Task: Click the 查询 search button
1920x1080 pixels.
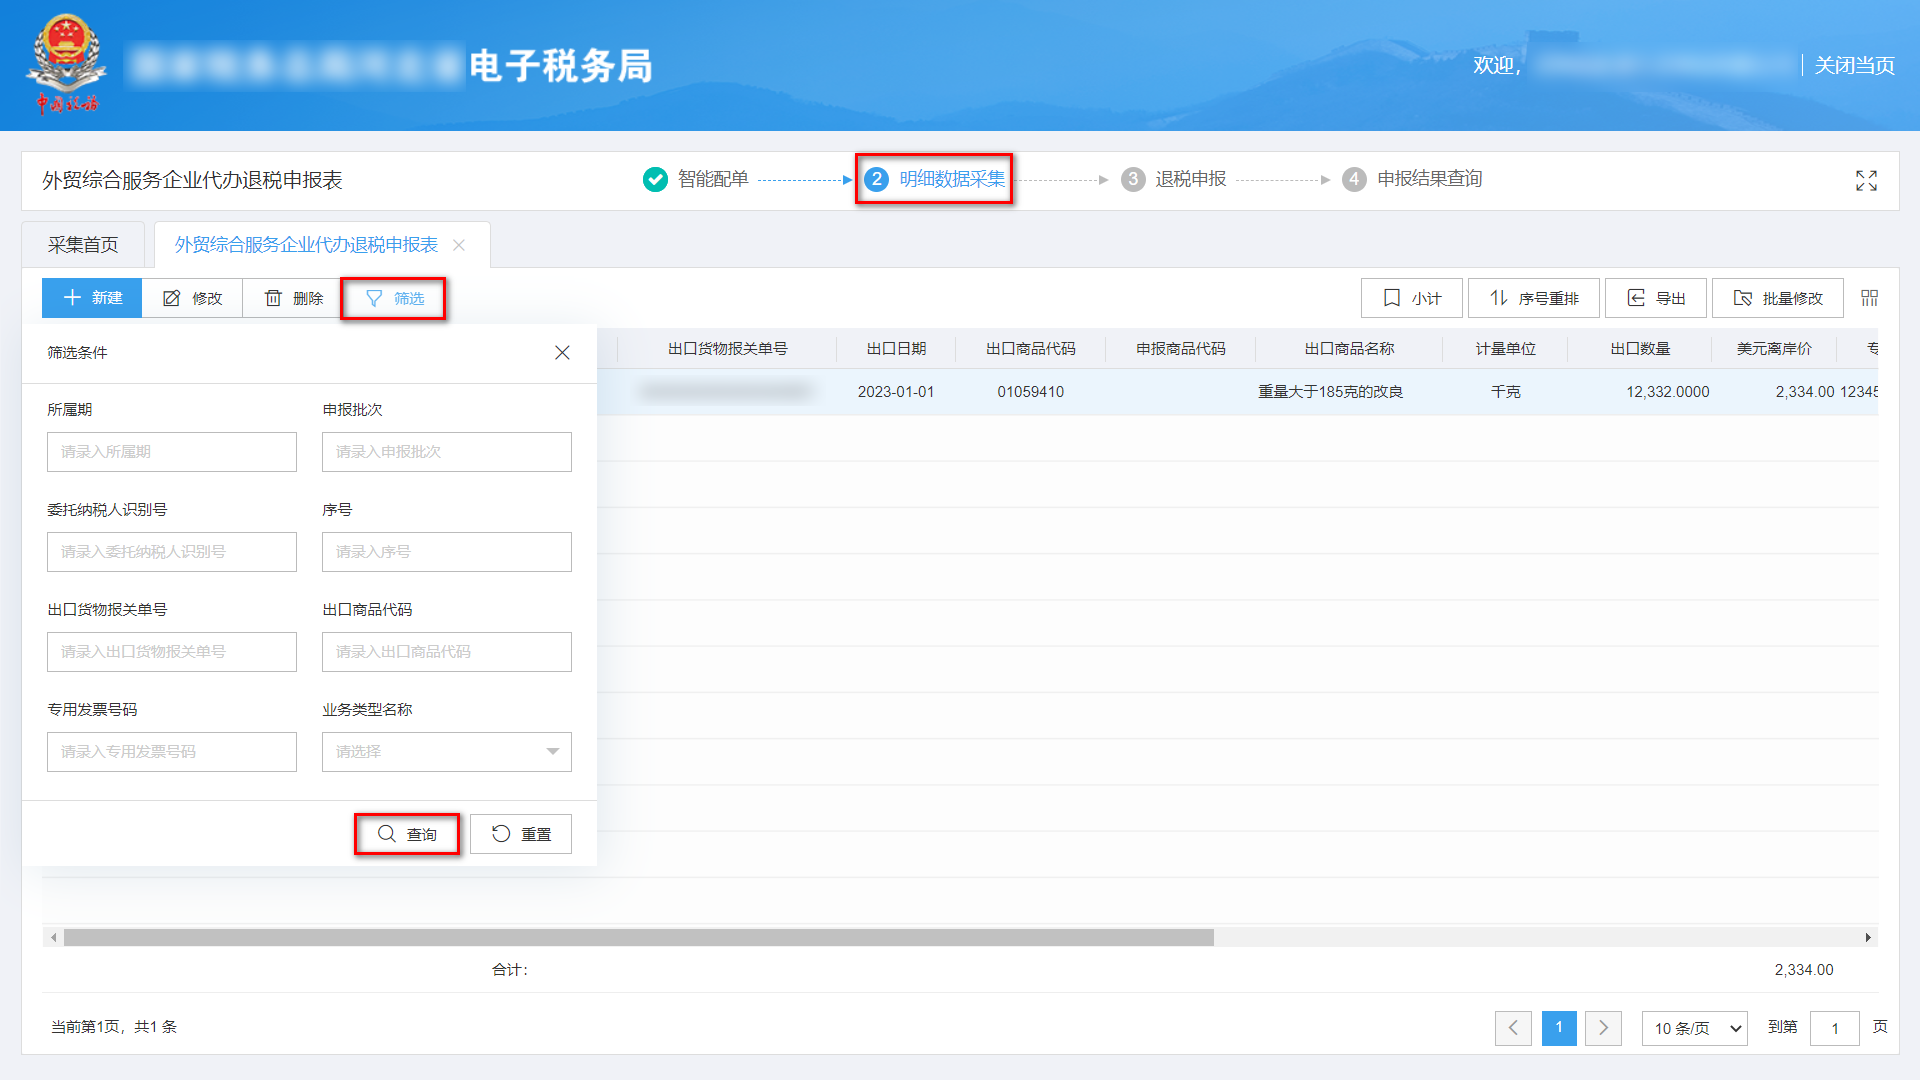Action: (407, 834)
